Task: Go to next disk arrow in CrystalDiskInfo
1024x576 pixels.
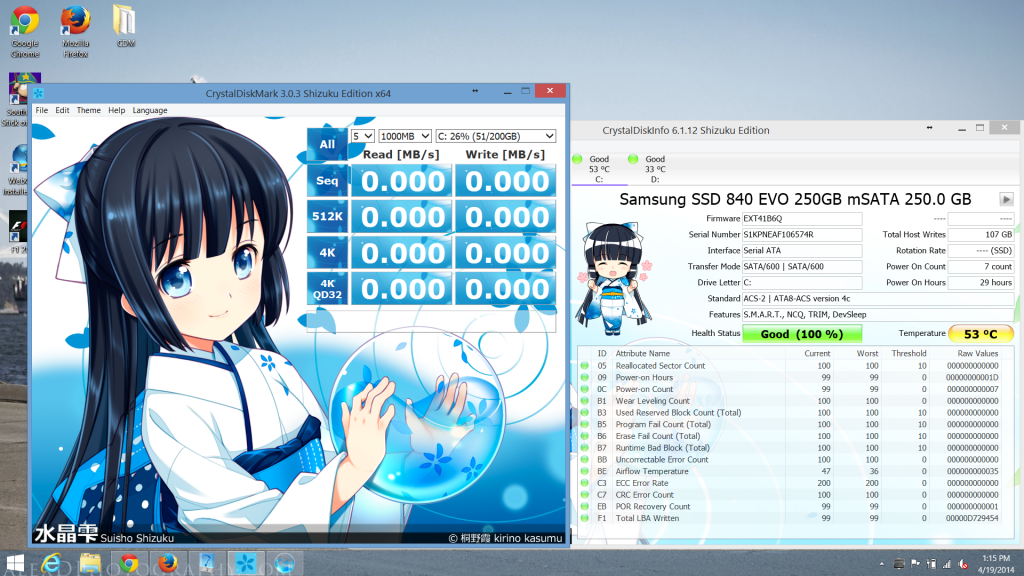Action: [x=1006, y=199]
